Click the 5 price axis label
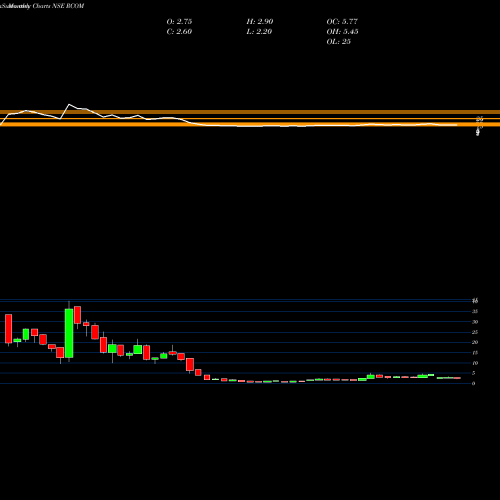The height and width of the screenshot is (500, 500). click(474, 373)
